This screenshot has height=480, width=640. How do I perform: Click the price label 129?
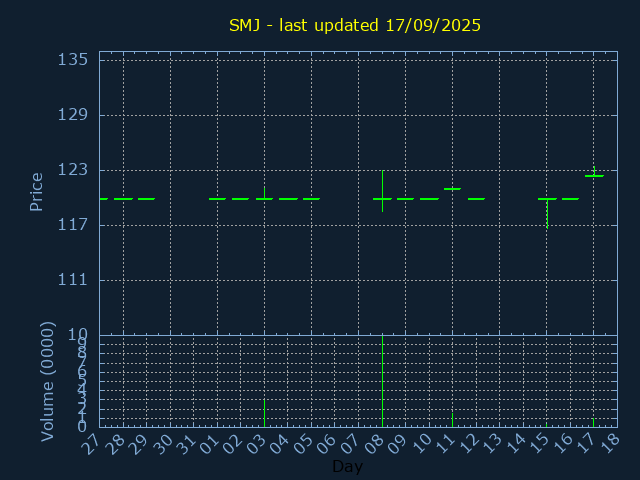pos(73,115)
